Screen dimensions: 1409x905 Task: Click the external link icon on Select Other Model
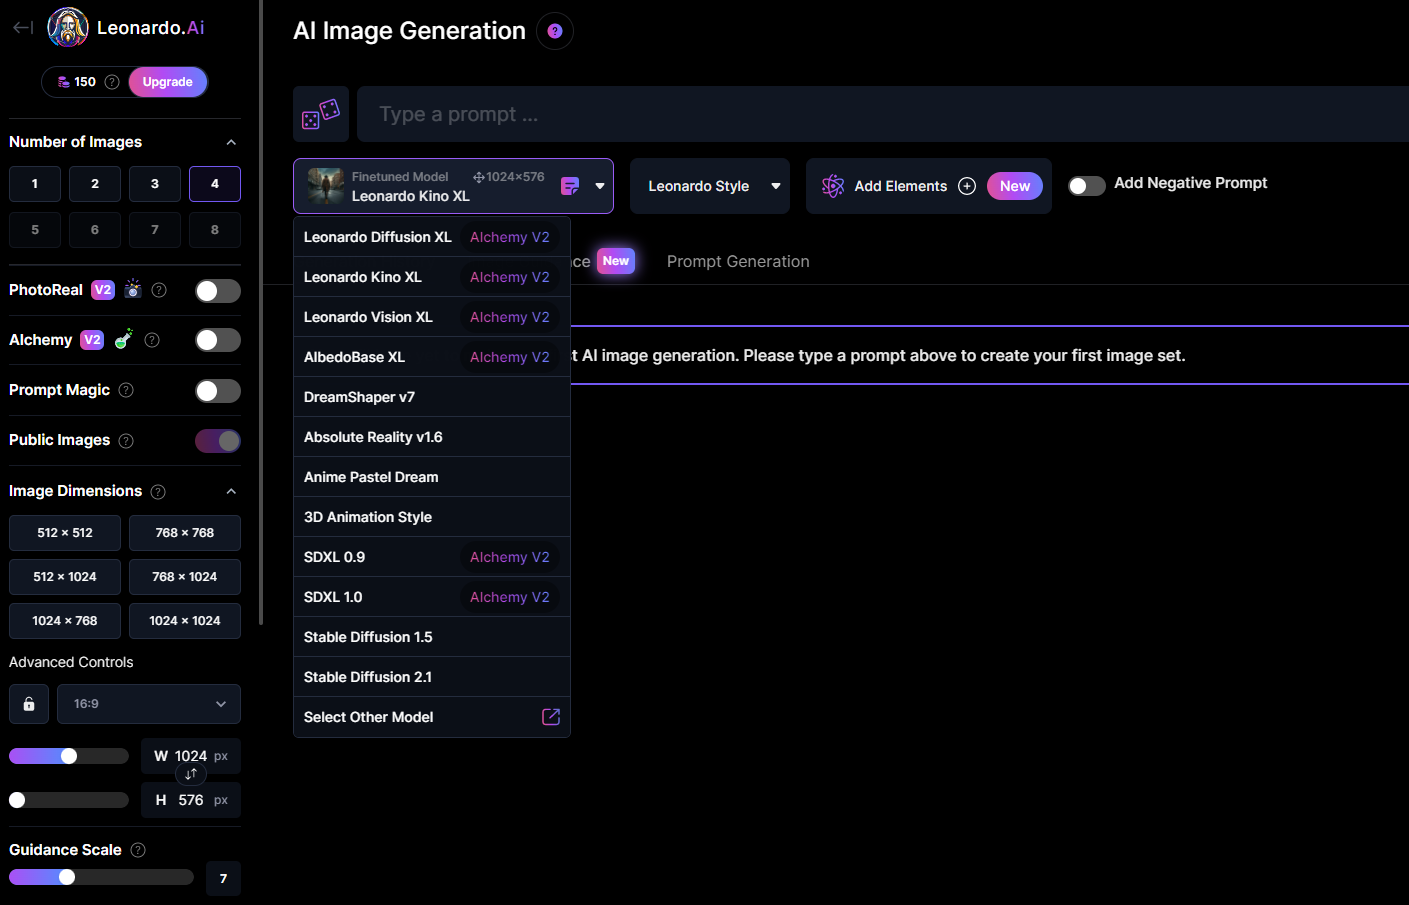click(x=551, y=717)
